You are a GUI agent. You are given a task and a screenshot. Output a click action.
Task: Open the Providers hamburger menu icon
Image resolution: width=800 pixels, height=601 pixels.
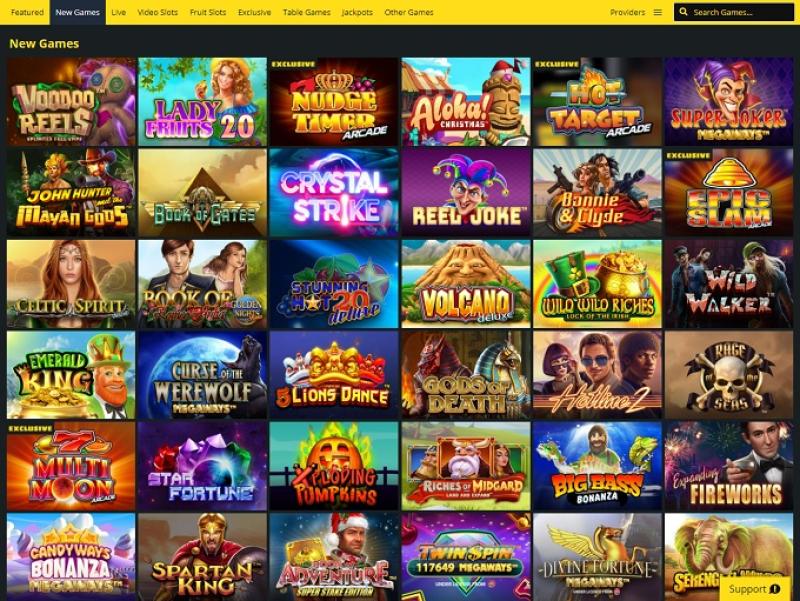[x=658, y=12]
